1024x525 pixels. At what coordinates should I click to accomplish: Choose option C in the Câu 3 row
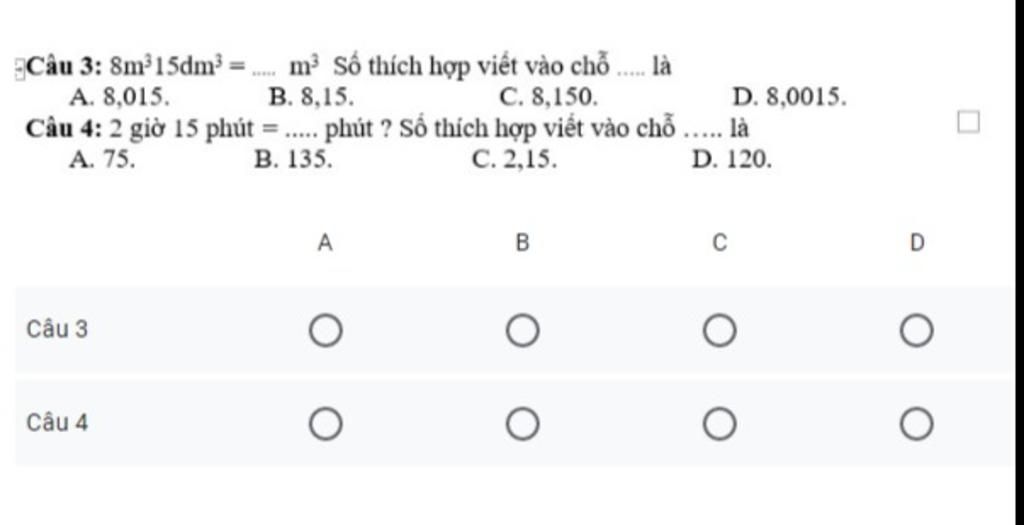pyautogui.click(x=719, y=331)
